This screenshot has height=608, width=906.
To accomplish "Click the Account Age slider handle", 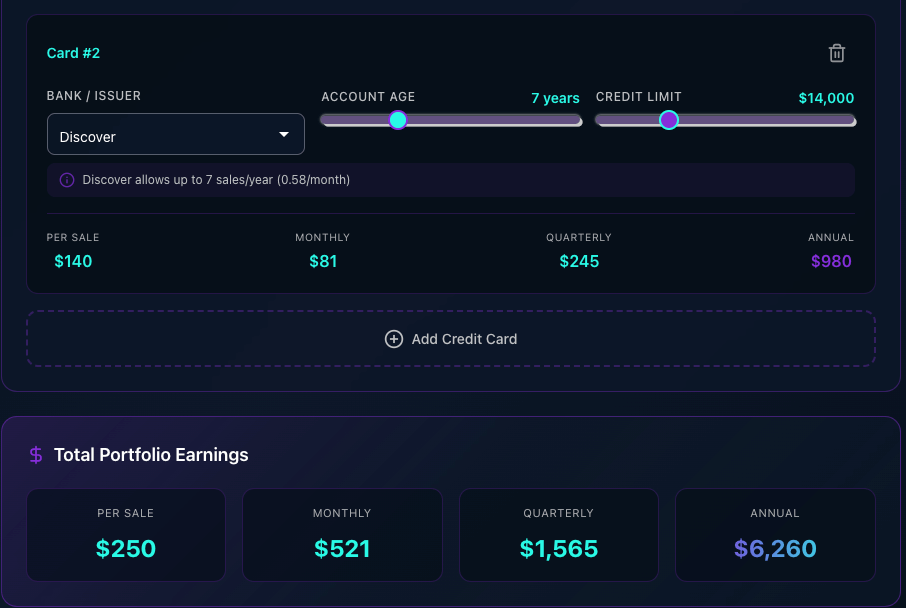I will 398,120.
